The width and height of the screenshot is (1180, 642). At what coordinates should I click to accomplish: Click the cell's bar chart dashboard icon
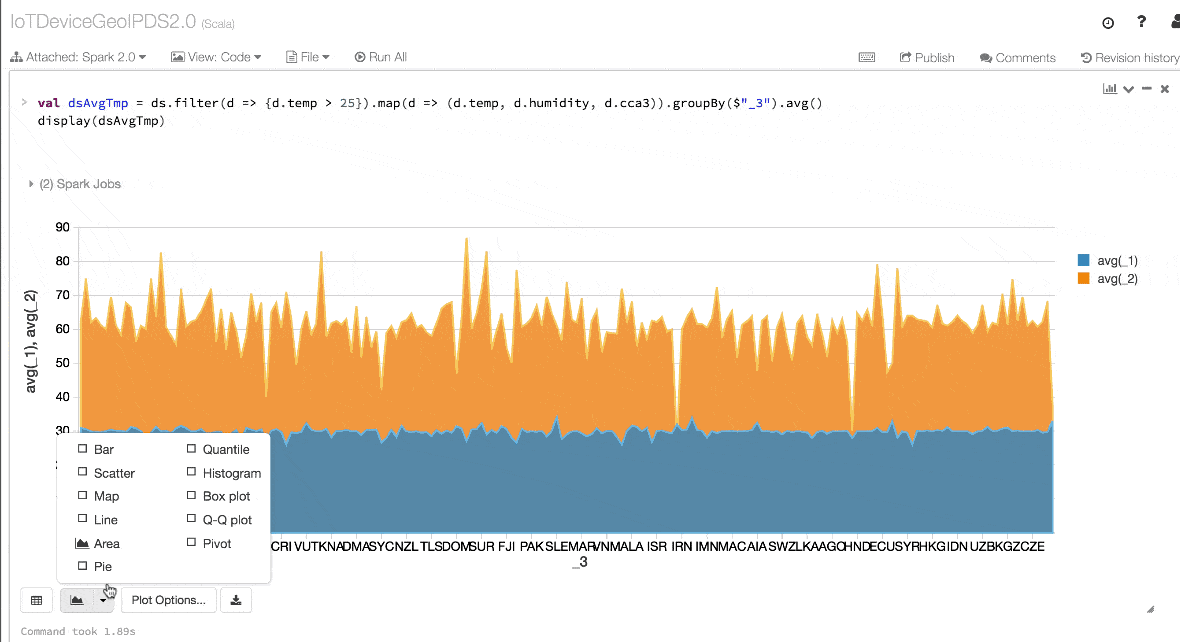tap(1110, 89)
